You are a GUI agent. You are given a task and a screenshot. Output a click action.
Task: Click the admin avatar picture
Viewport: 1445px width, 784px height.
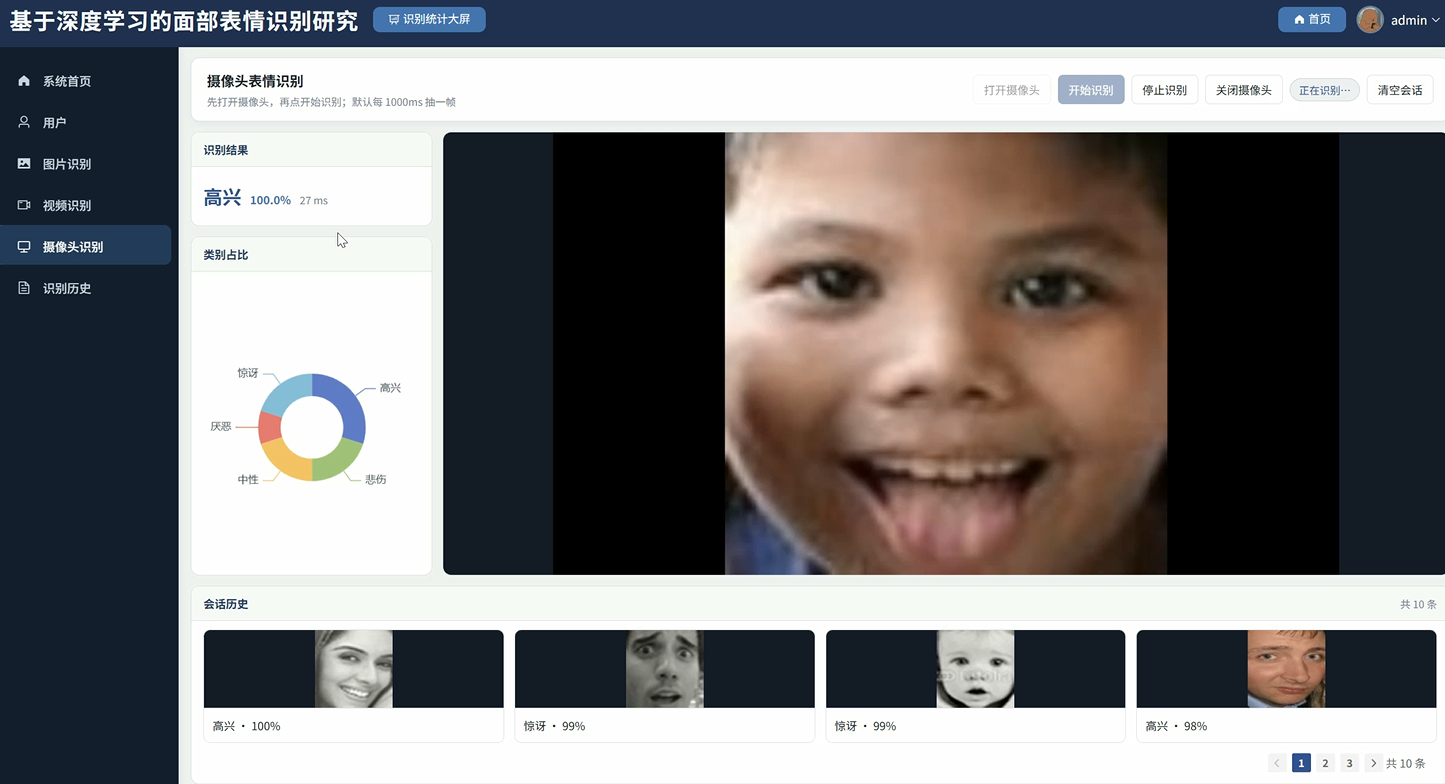1370,20
